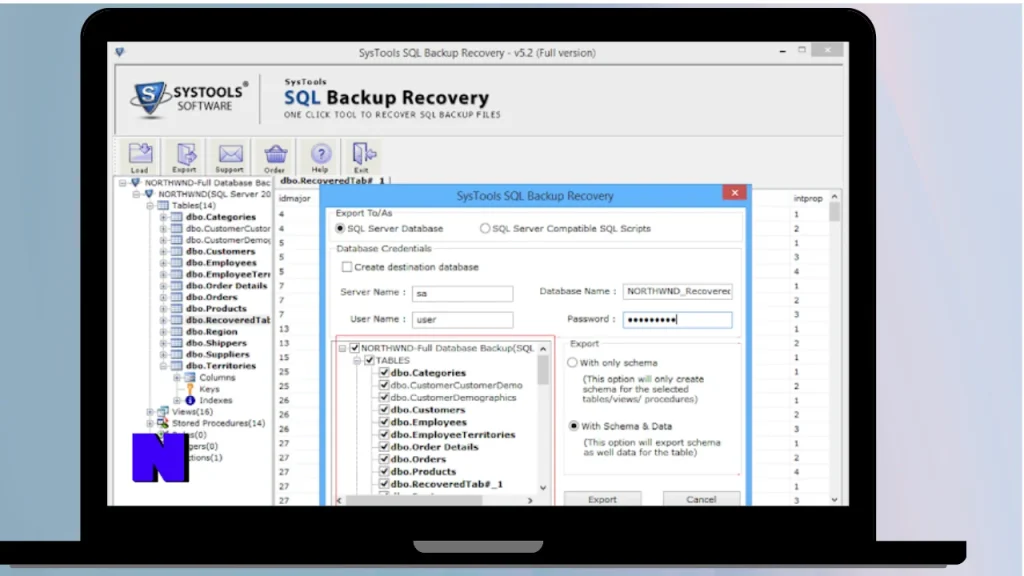
Task: Switch to dbo.RecoveredTab#_1 tab
Action: pos(333,180)
